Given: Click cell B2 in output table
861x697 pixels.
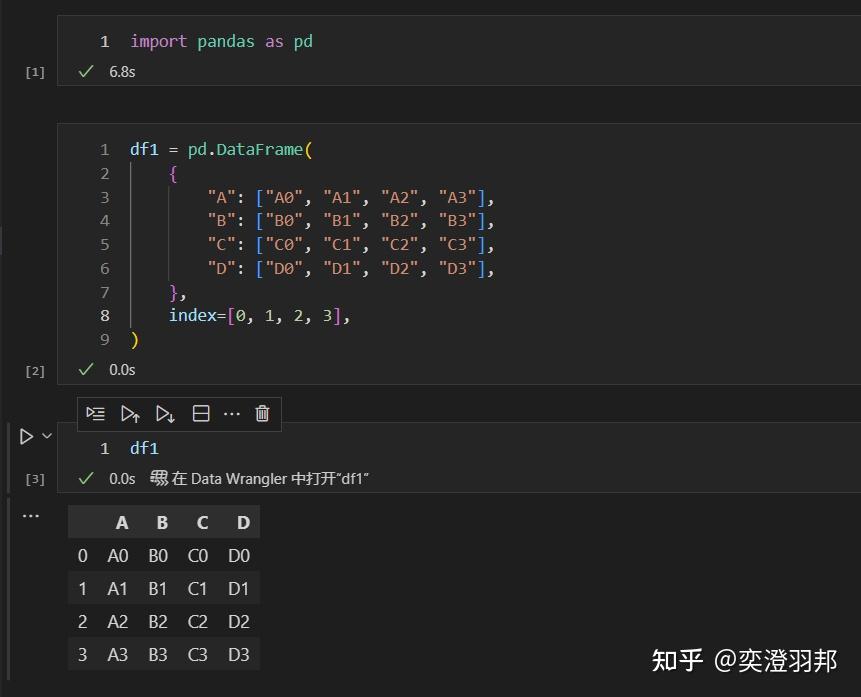Looking at the screenshot, I should click(x=158, y=621).
